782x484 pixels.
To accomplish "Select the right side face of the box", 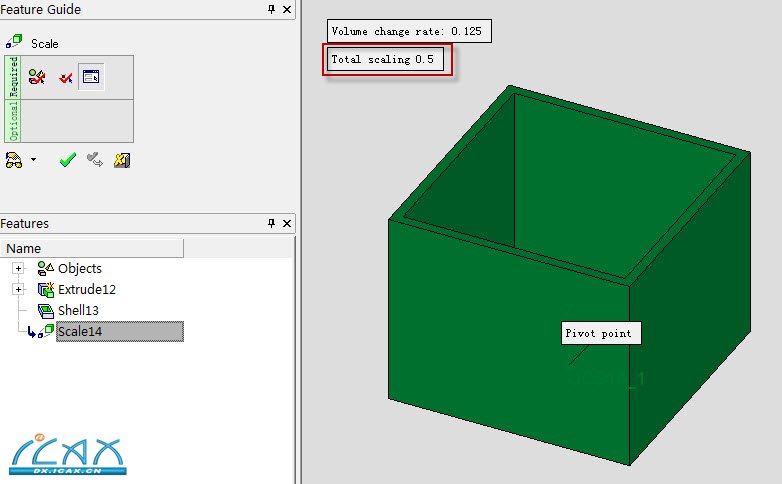I will point(691,309).
